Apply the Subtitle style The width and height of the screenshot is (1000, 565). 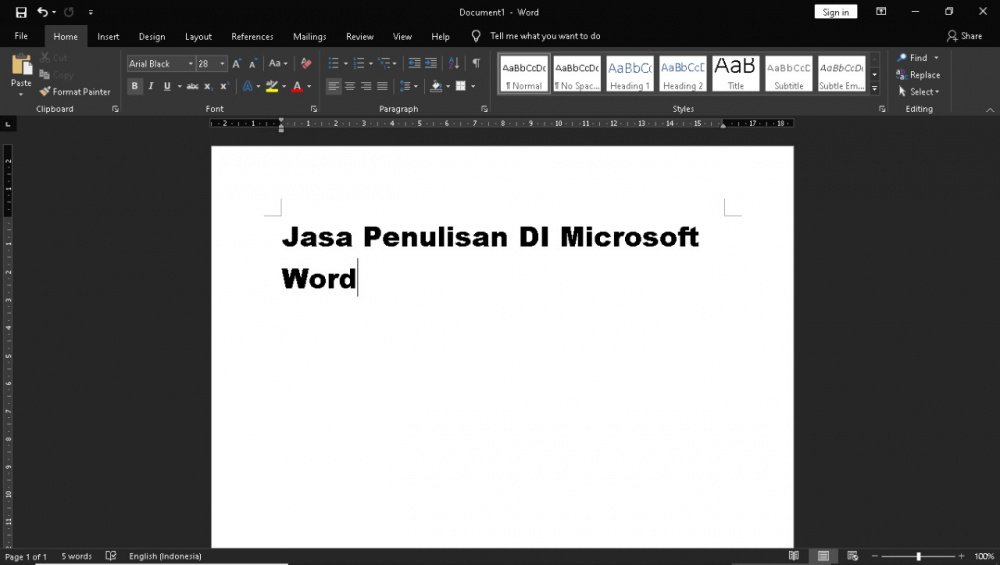pyautogui.click(x=789, y=73)
